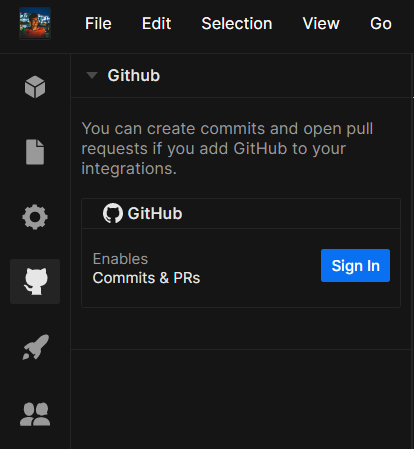The width and height of the screenshot is (414, 449).
Task: Open the Deployment rocket icon
Action: (x=35, y=347)
